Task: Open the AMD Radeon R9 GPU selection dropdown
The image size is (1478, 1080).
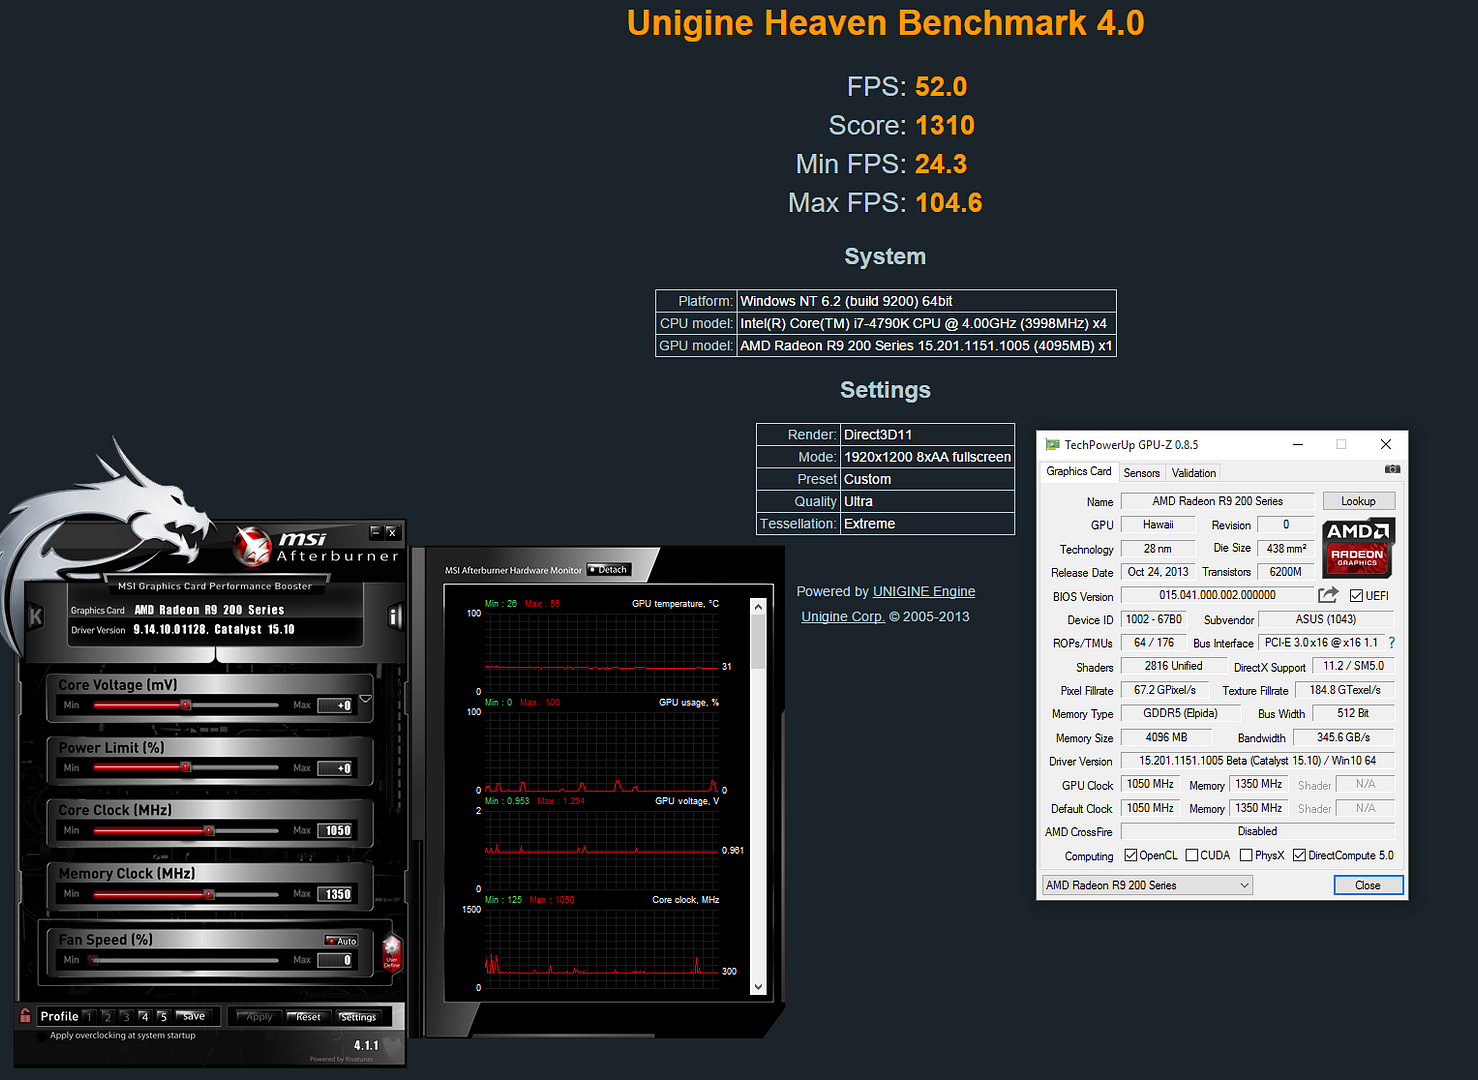Action: (x=1146, y=885)
